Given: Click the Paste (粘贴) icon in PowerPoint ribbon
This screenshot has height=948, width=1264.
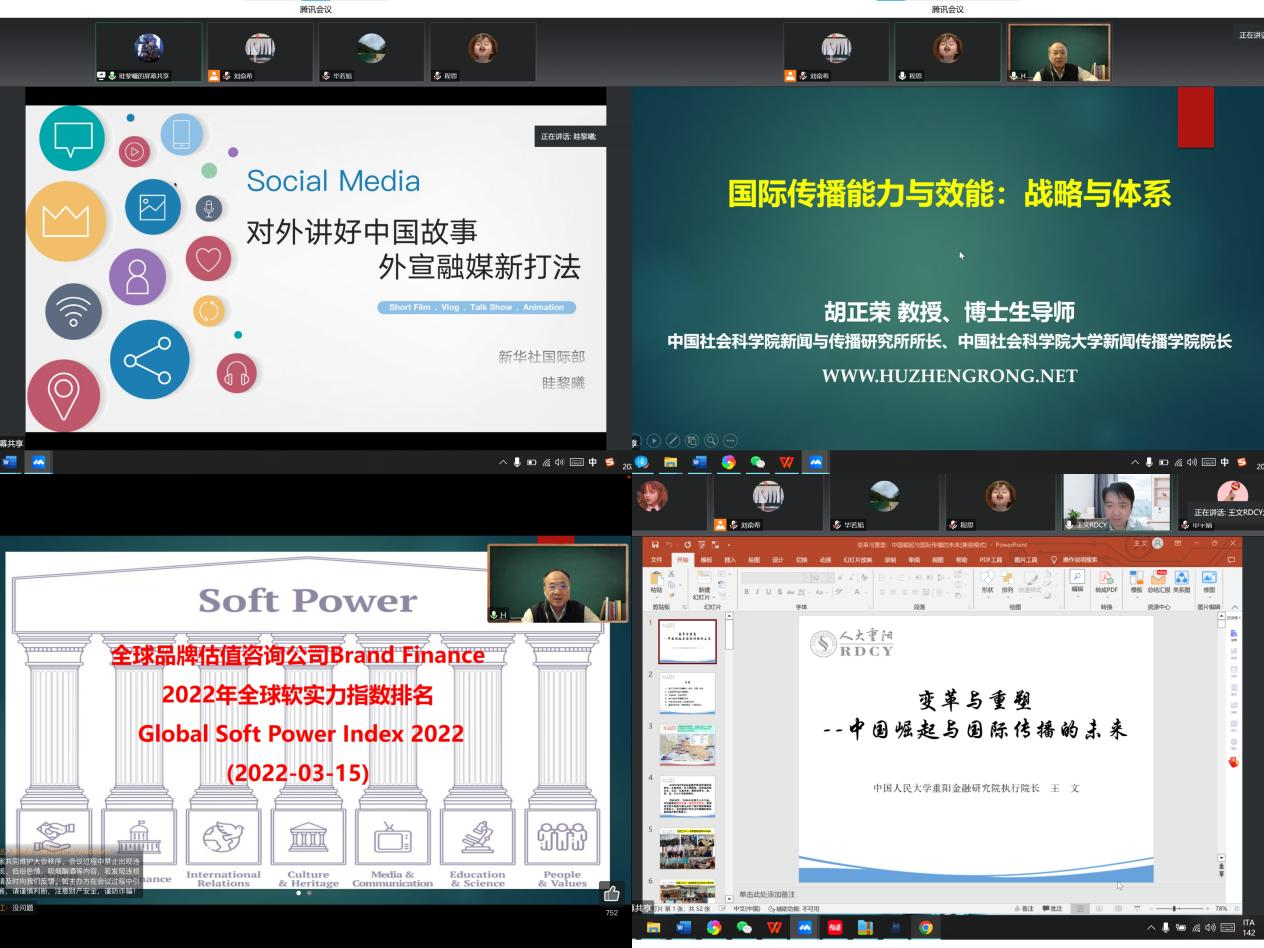Looking at the screenshot, I should (656, 579).
